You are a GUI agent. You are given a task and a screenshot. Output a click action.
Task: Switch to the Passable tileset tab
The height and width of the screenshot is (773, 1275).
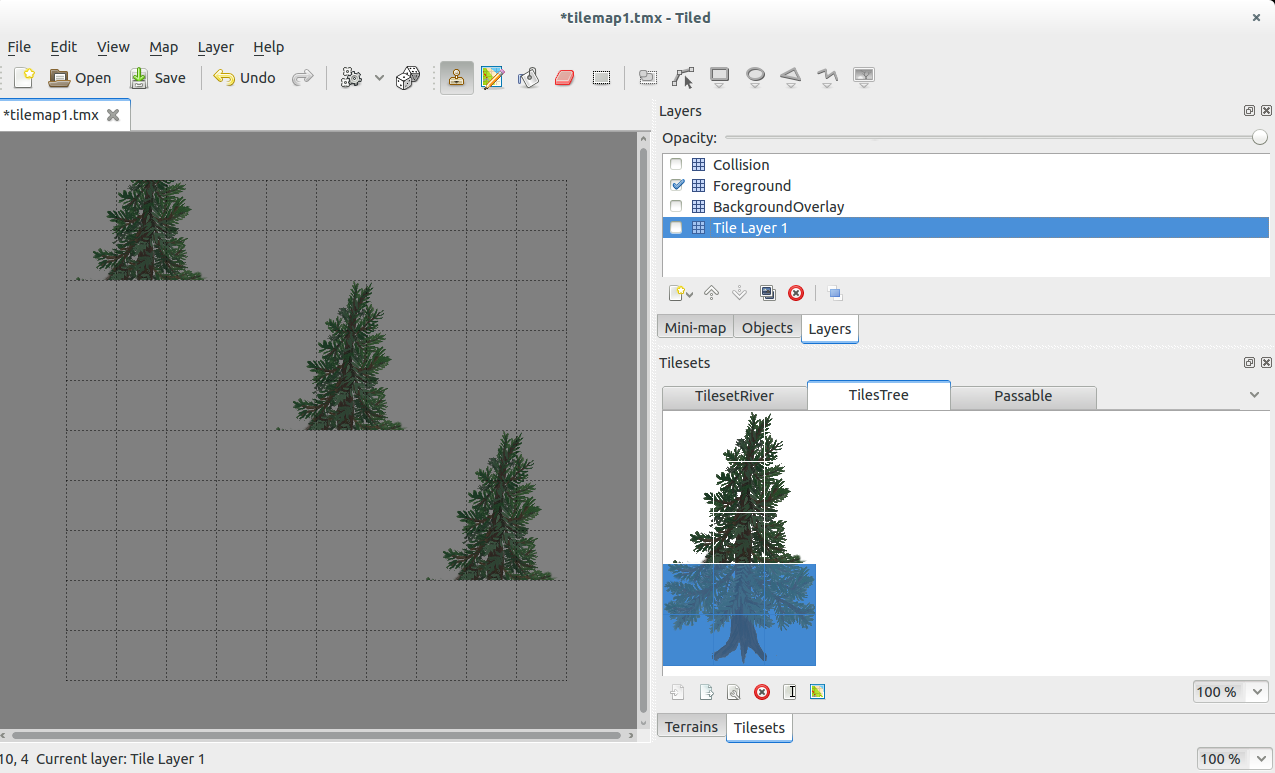pos(1023,397)
